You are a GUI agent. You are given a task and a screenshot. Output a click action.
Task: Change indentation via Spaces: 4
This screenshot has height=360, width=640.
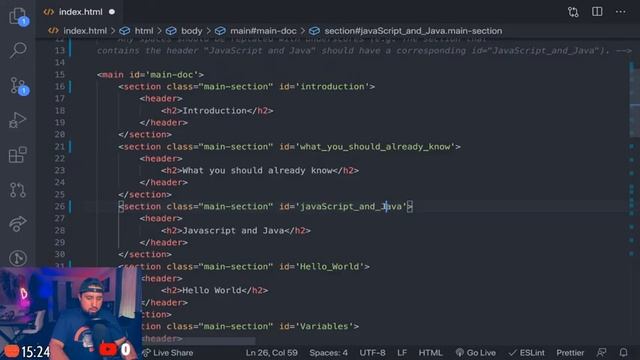329,353
